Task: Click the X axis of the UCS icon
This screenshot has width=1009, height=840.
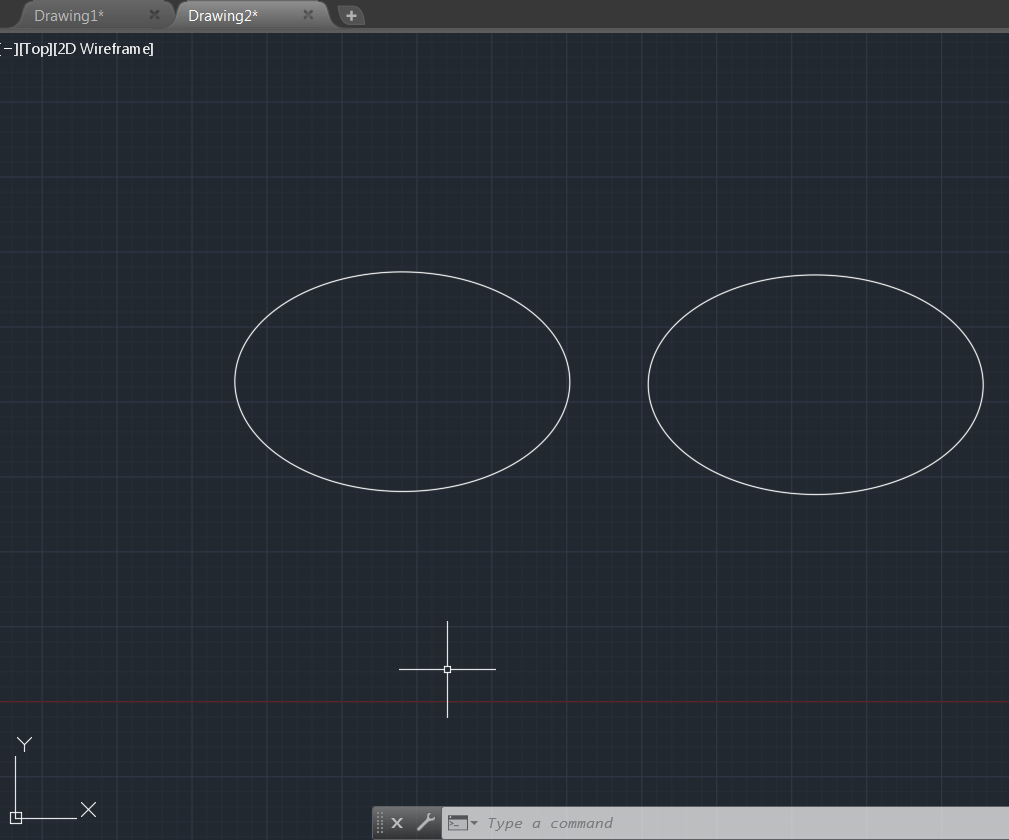Action: pyautogui.click(x=88, y=809)
